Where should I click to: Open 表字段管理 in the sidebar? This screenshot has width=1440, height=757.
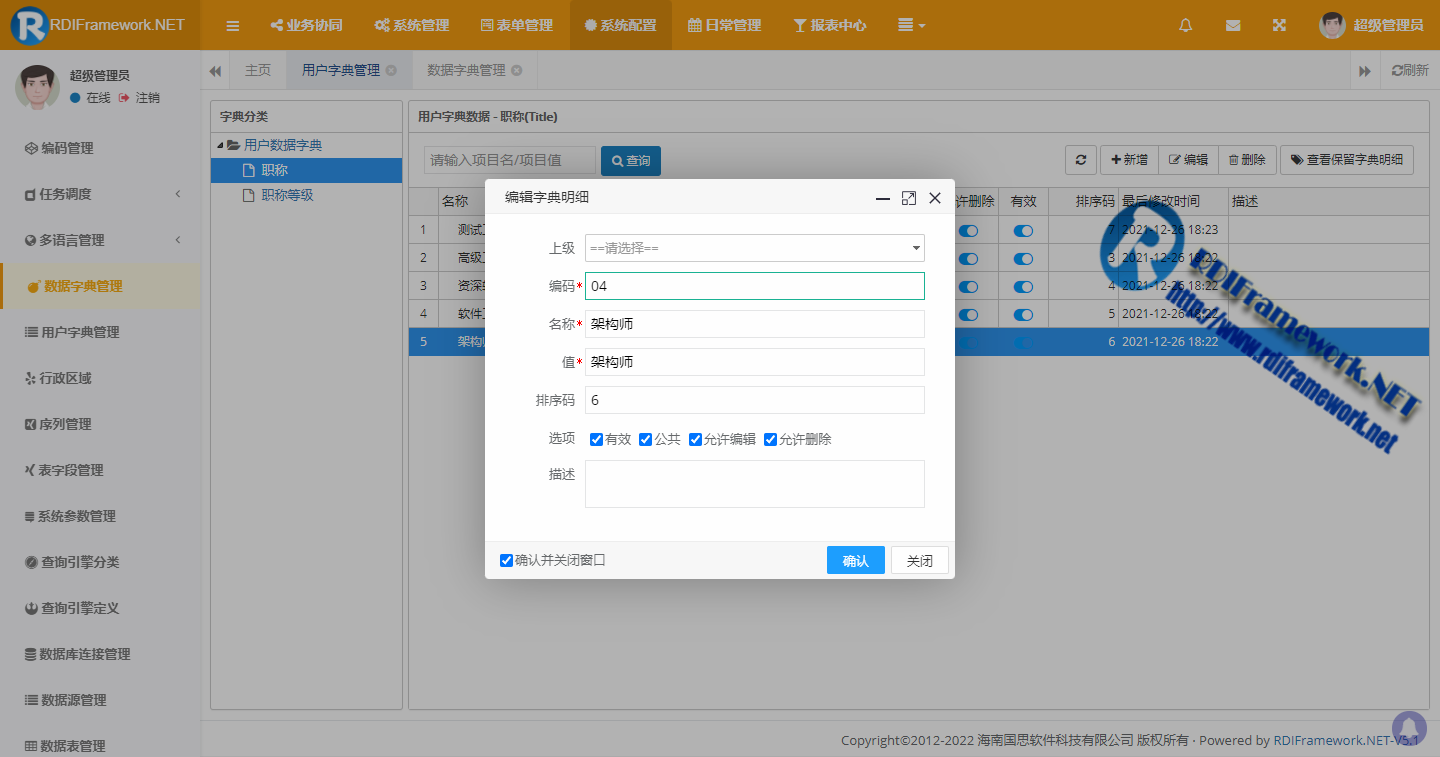pyautogui.click(x=64, y=470)
